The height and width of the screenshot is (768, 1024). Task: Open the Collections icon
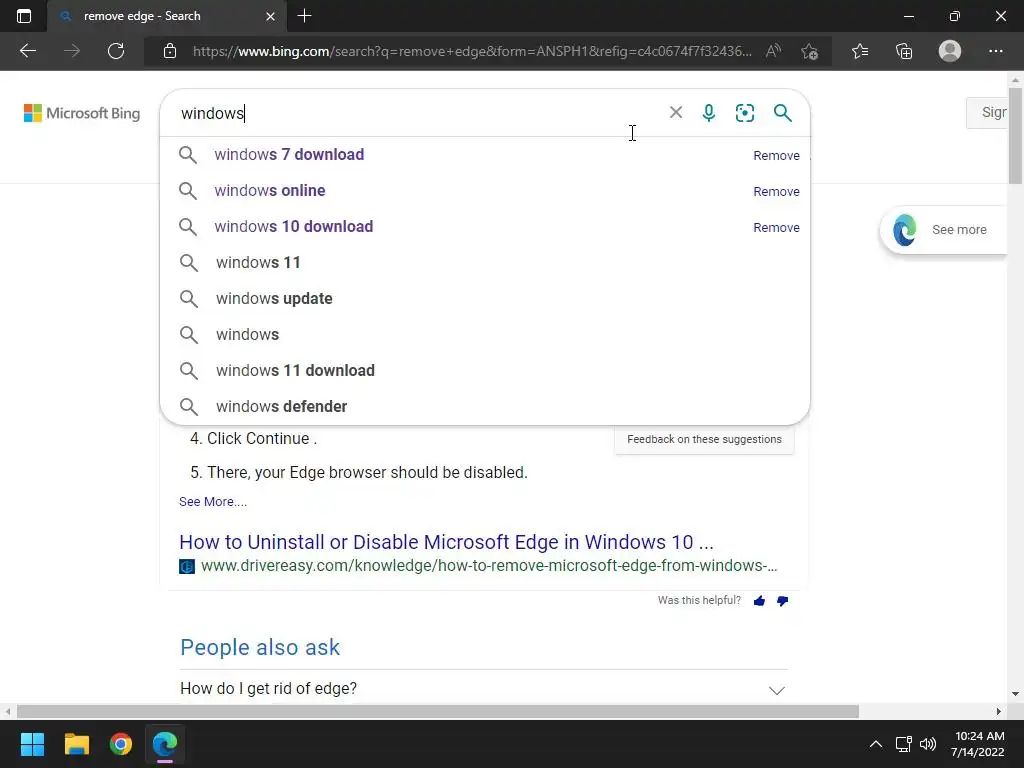[904, 51]
